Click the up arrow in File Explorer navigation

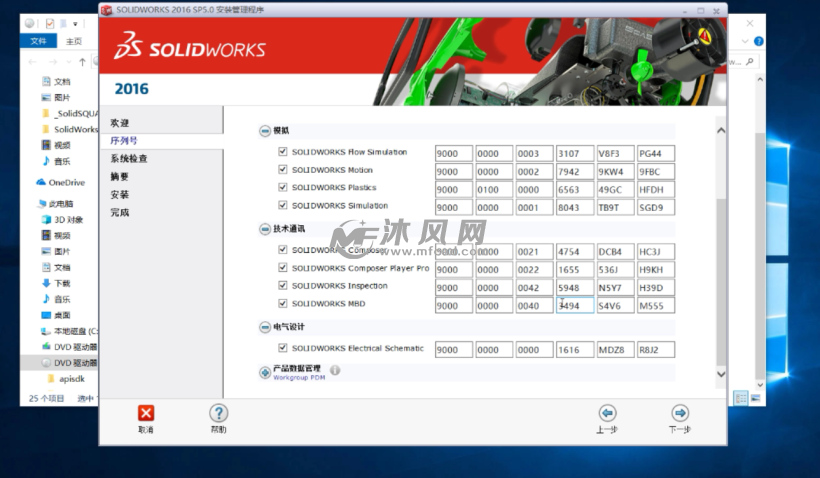click(82, 62)
